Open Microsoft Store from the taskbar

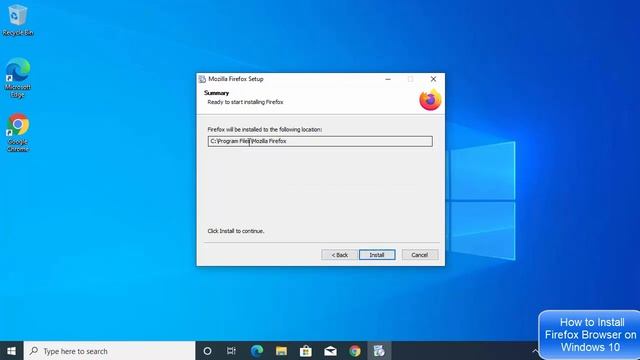(x=306, y=351)
